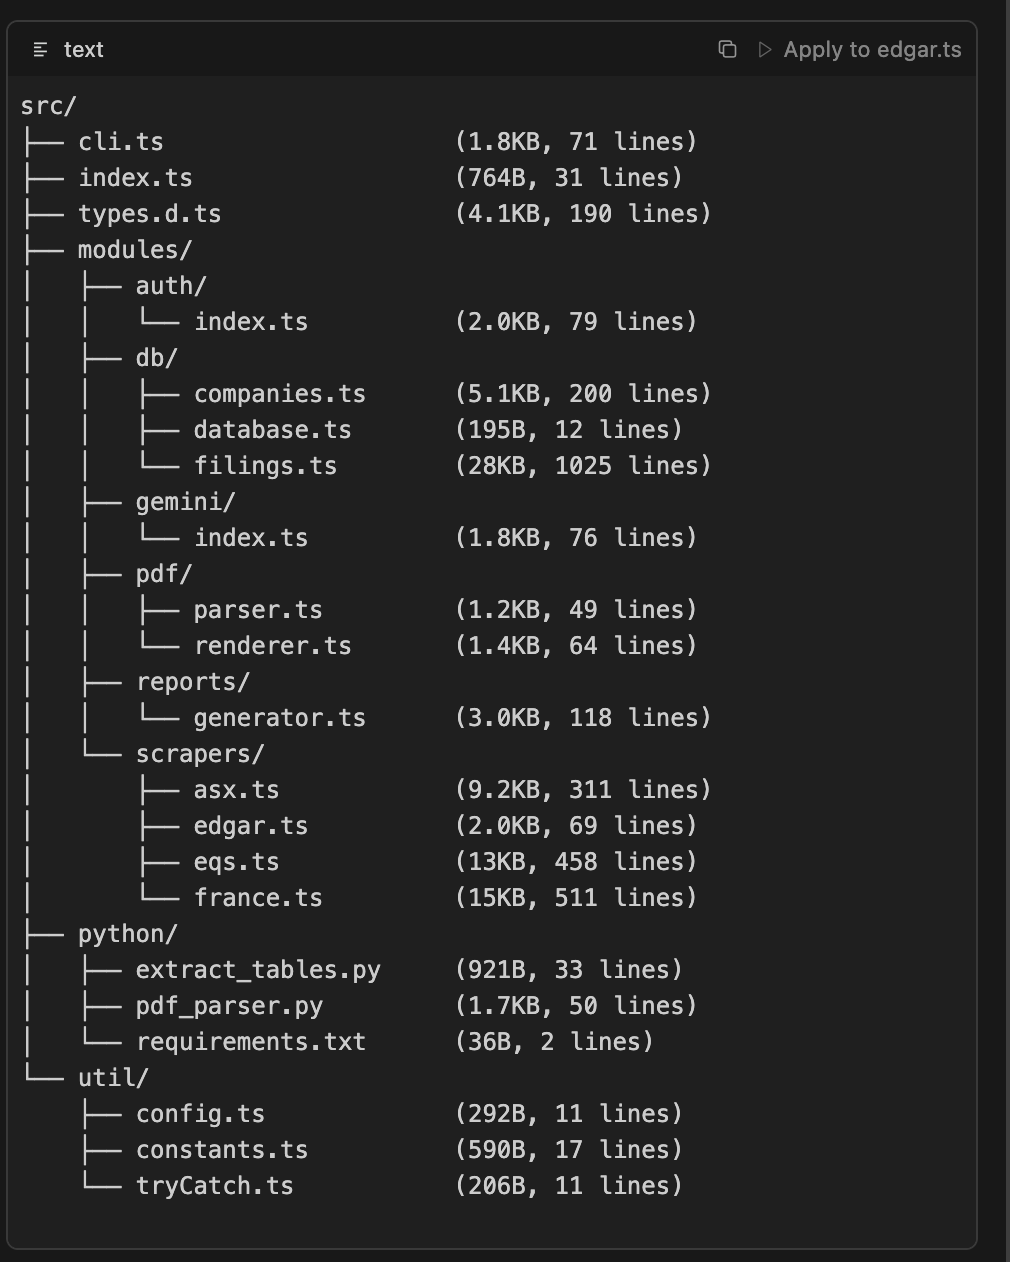Select the cli.ts entry in tree
This screenshot has height=1262, width=1010.
click(121, 141)
